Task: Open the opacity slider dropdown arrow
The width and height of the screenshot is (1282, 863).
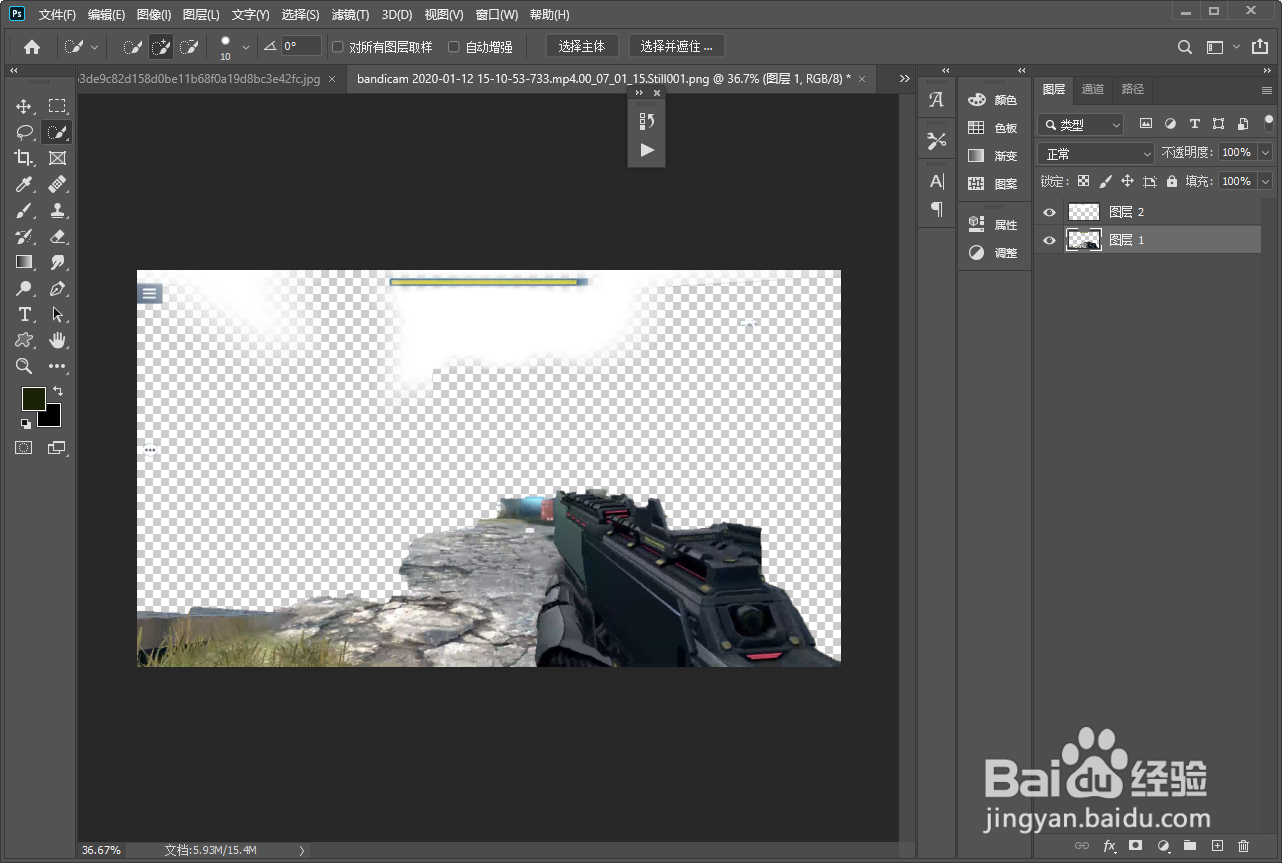Action: pos(1265,153)
